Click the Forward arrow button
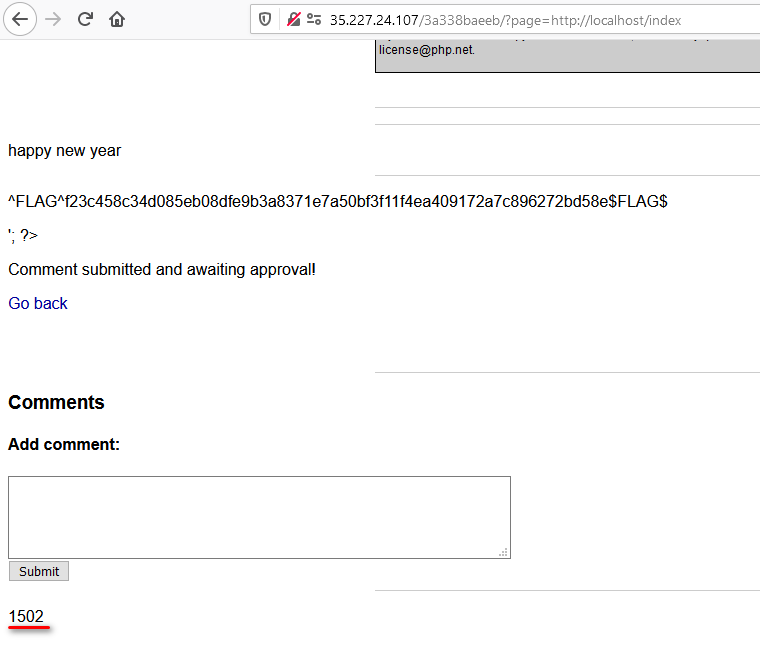 tap(54, 19)
